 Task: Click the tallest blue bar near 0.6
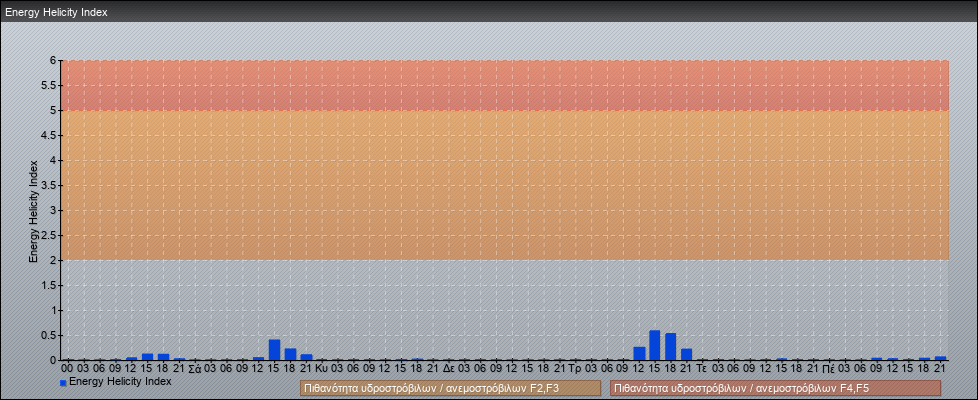654,345
